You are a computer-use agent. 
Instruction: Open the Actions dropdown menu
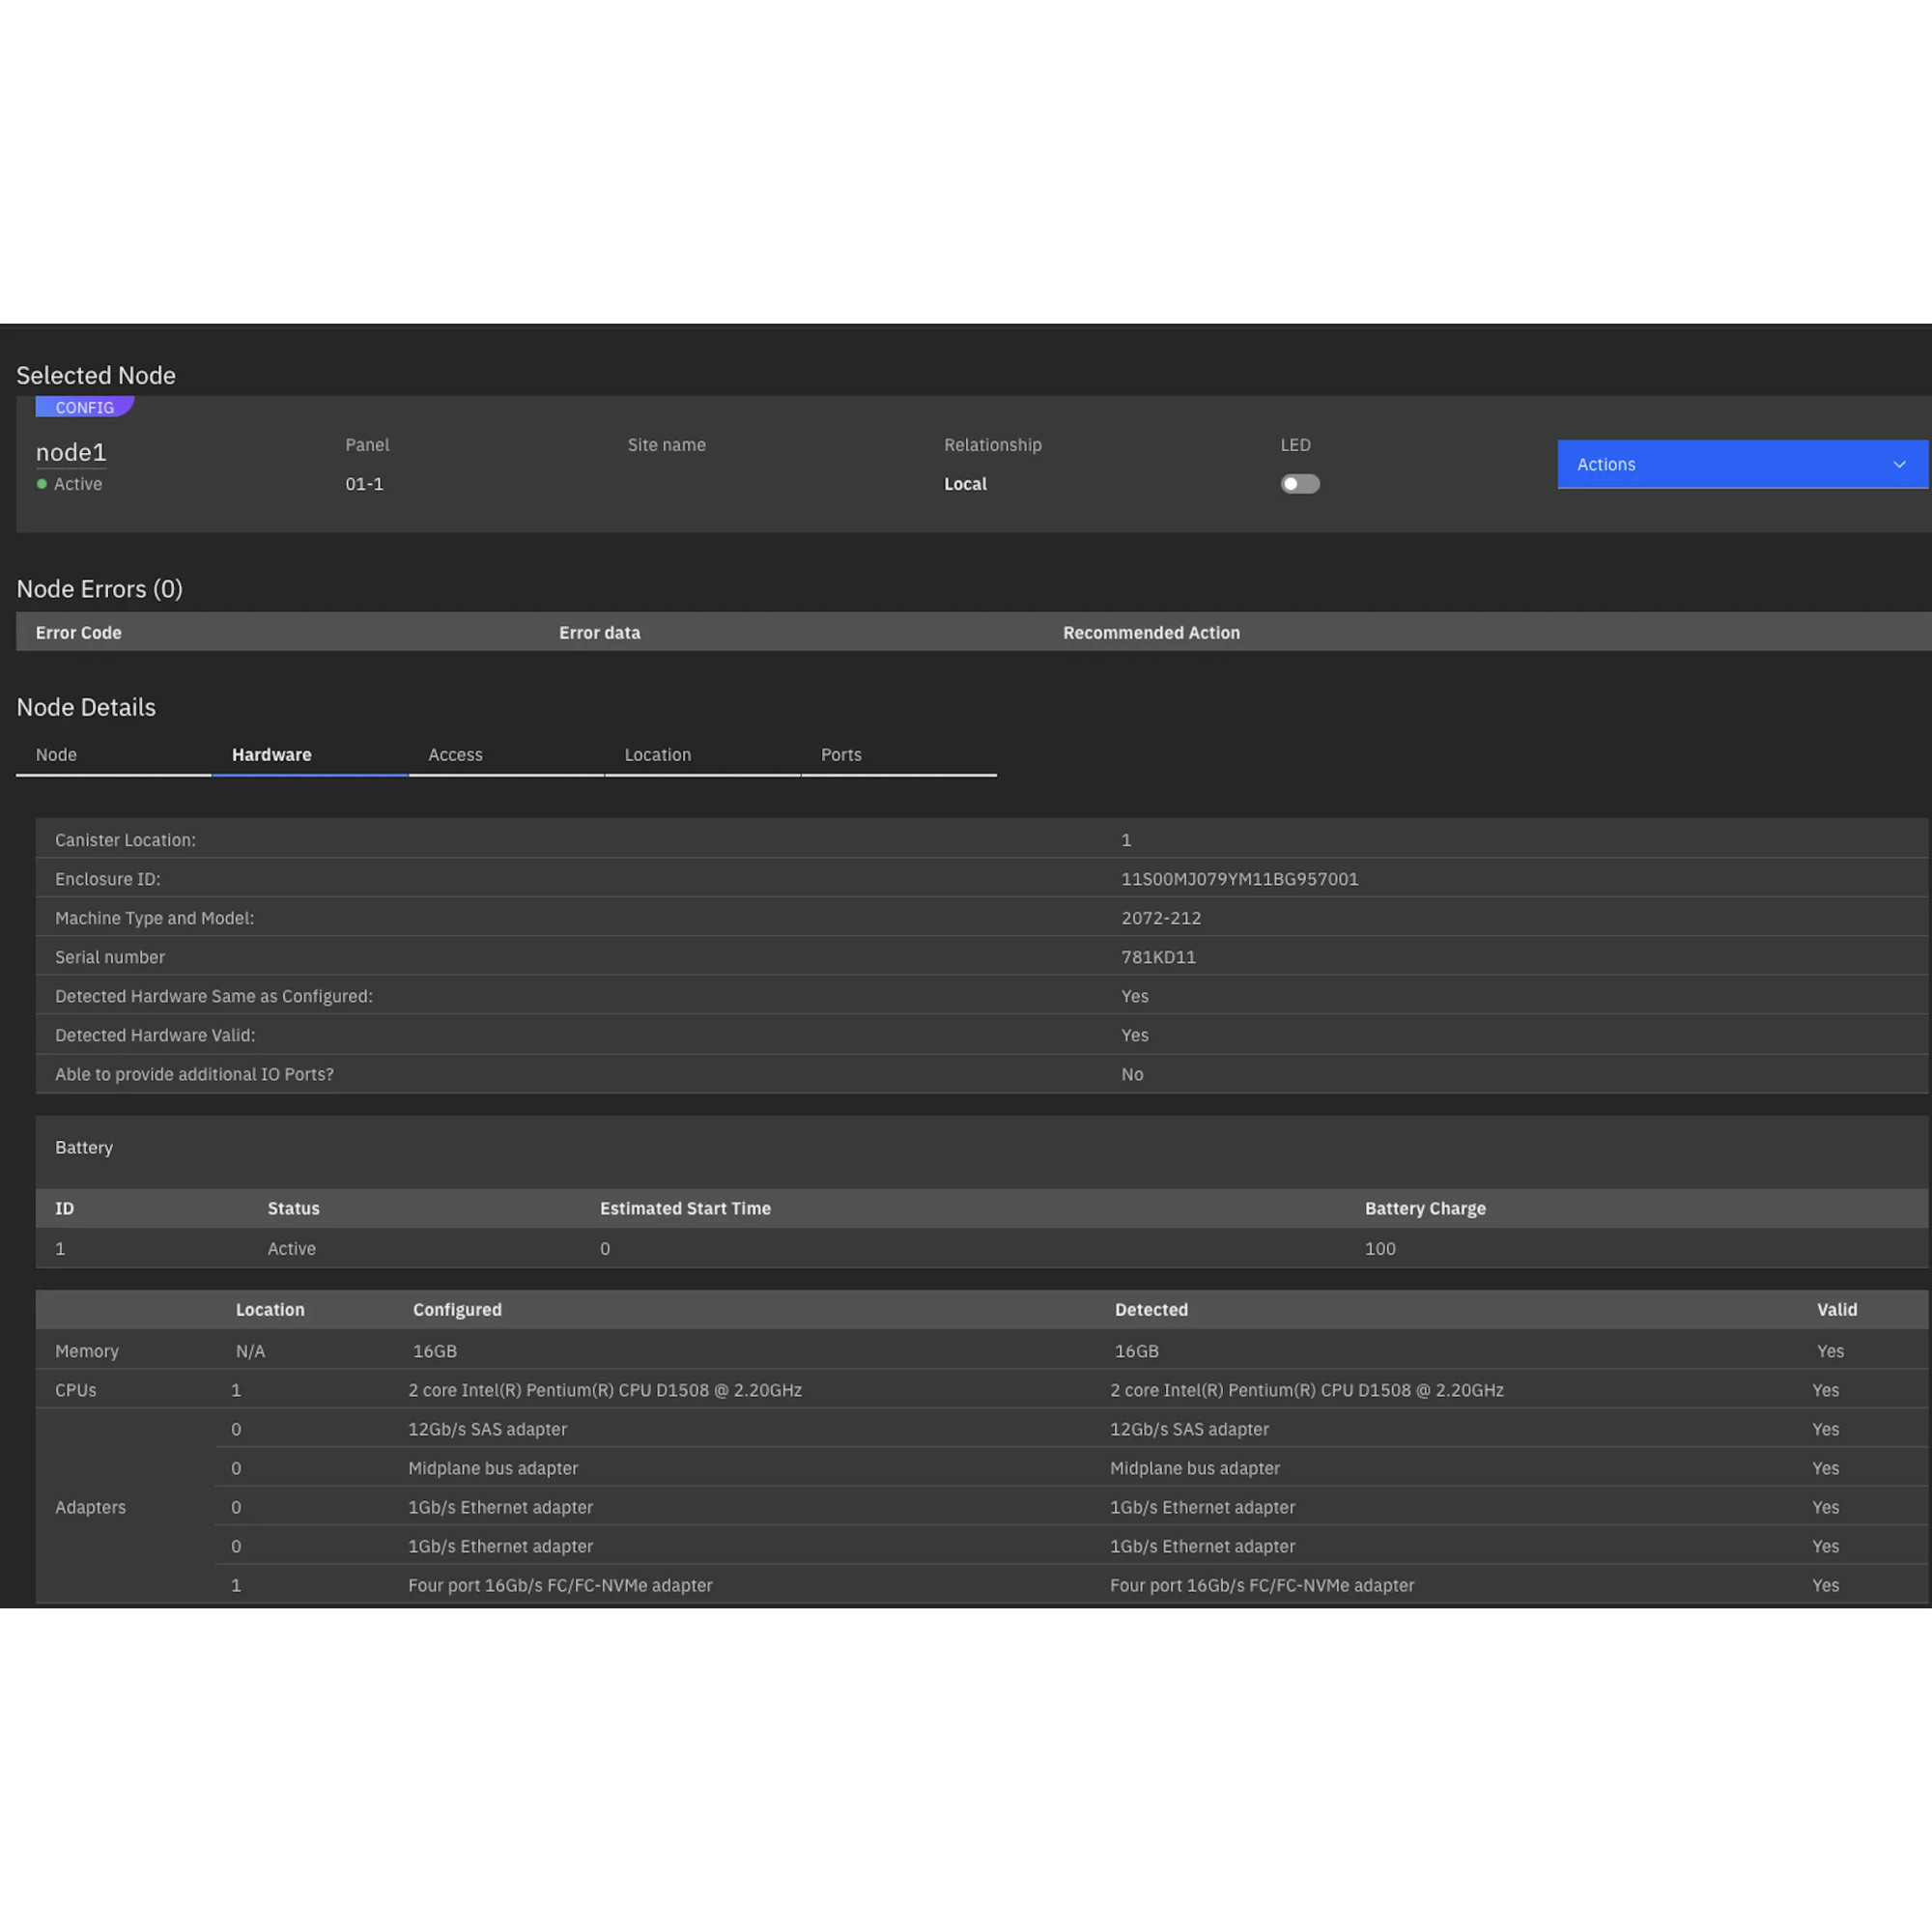coord(1740,464)
